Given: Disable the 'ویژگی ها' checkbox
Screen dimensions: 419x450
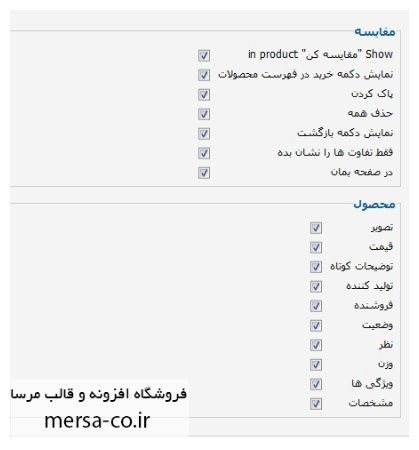Looking at the screenshot, I should (316, 384).
